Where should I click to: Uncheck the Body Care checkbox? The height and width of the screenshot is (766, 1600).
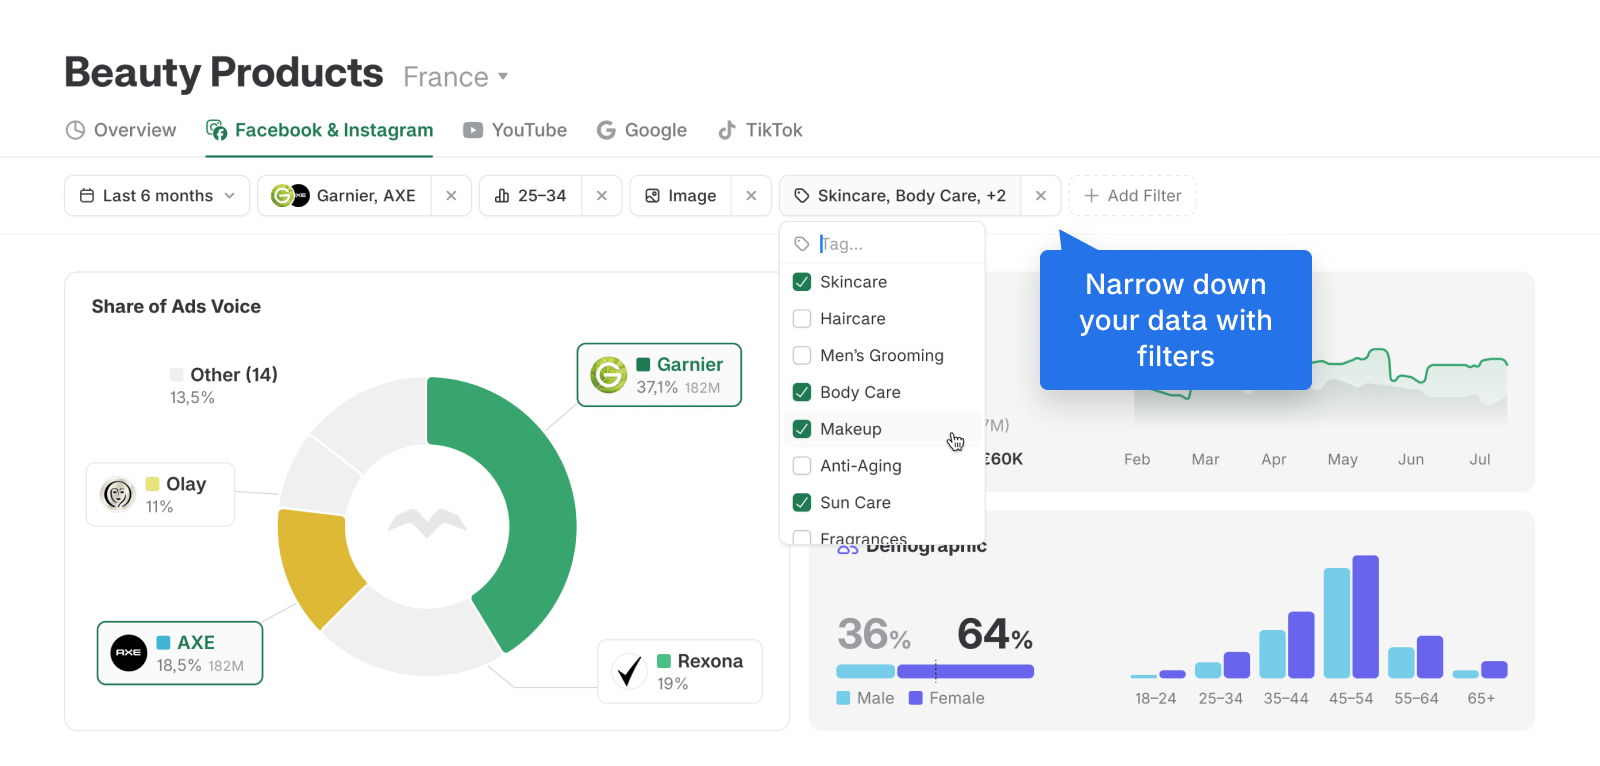[x=802, y=392]
